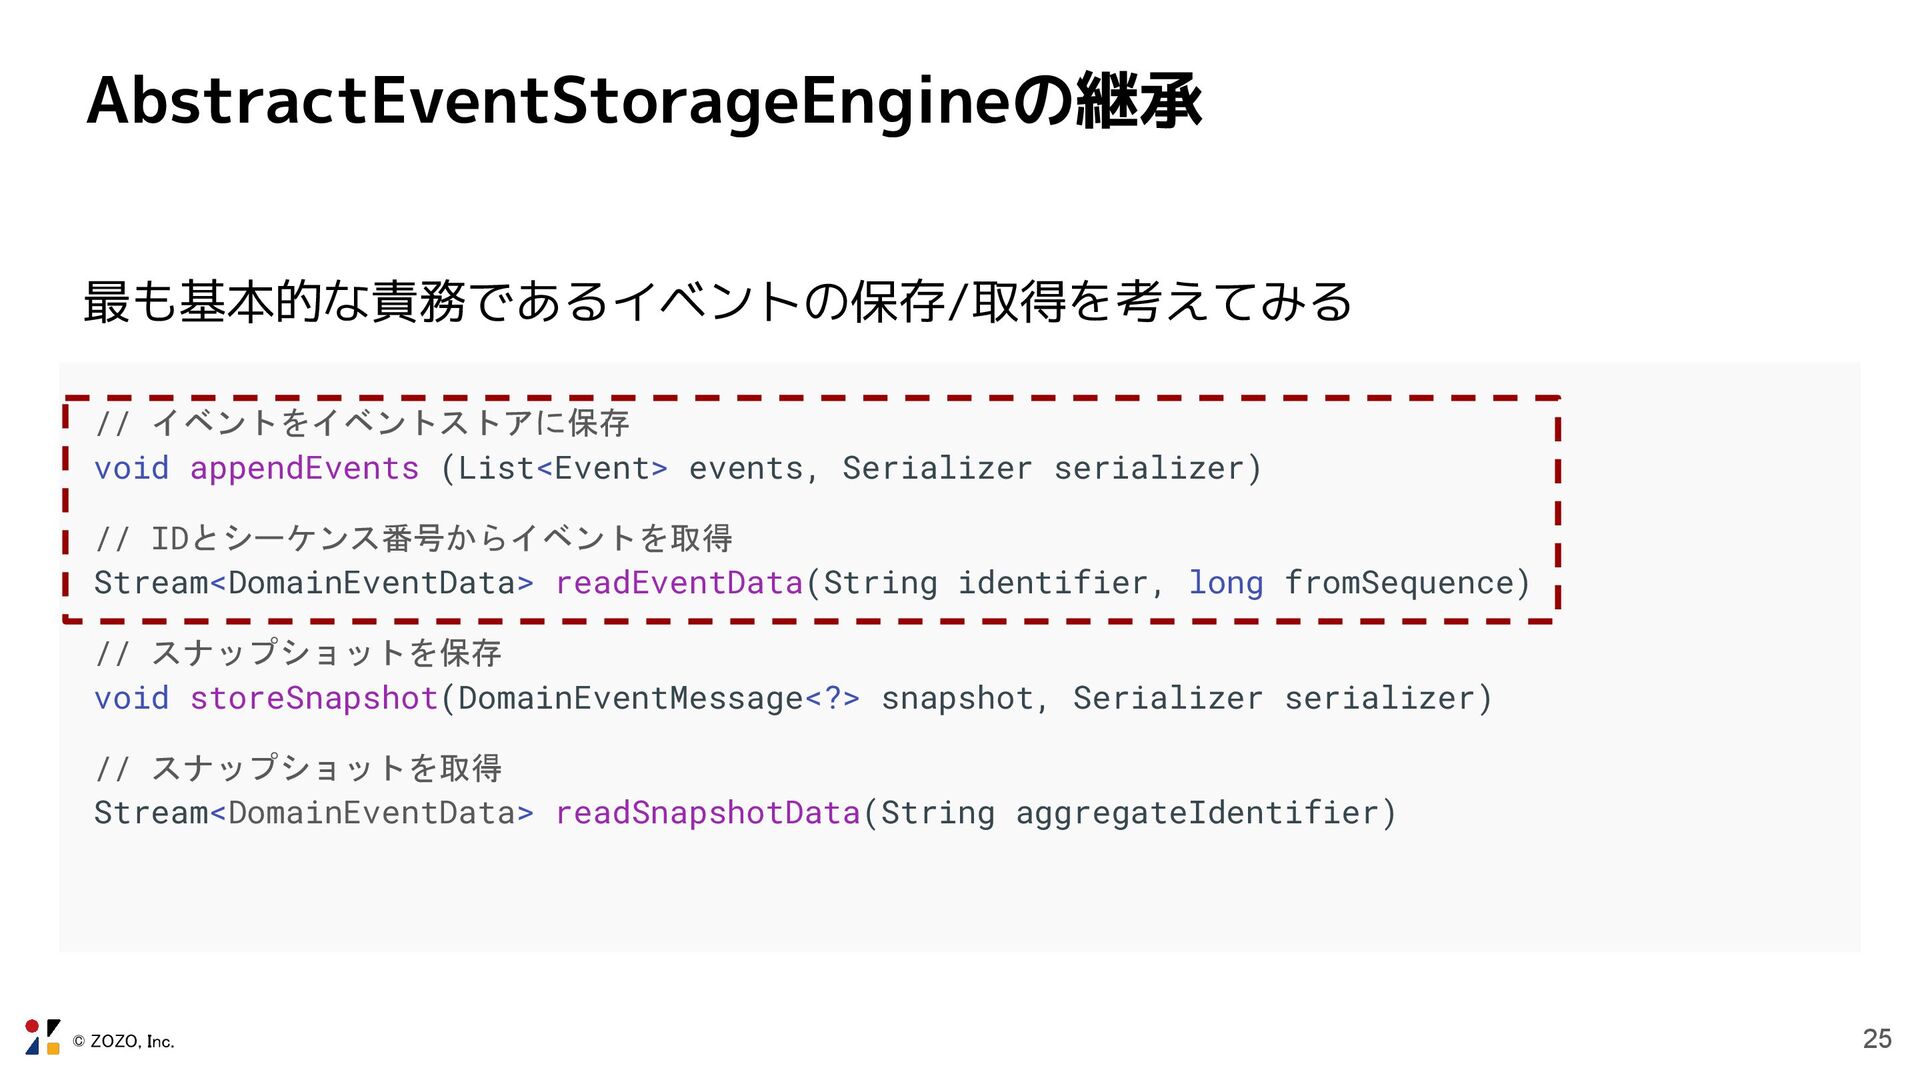Click the void keyword before storeSnapshot

point(132,698)
